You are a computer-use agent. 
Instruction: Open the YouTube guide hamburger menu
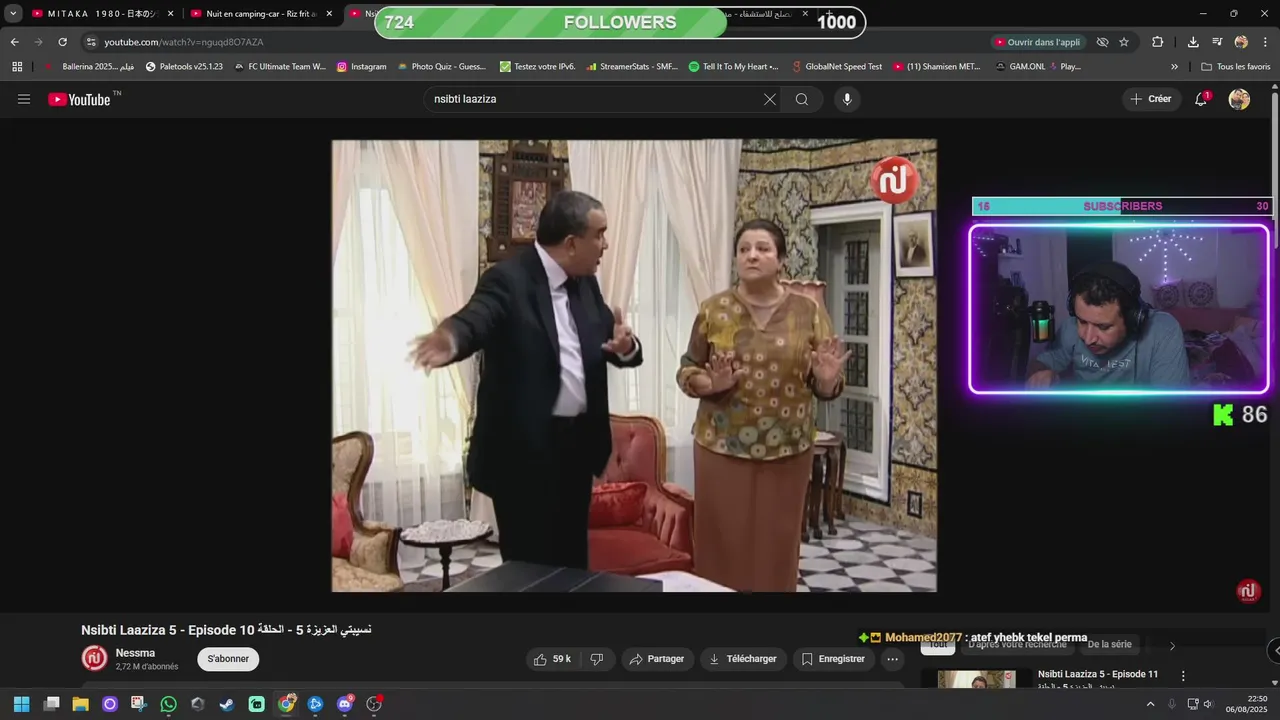click(x=24, y=99)
